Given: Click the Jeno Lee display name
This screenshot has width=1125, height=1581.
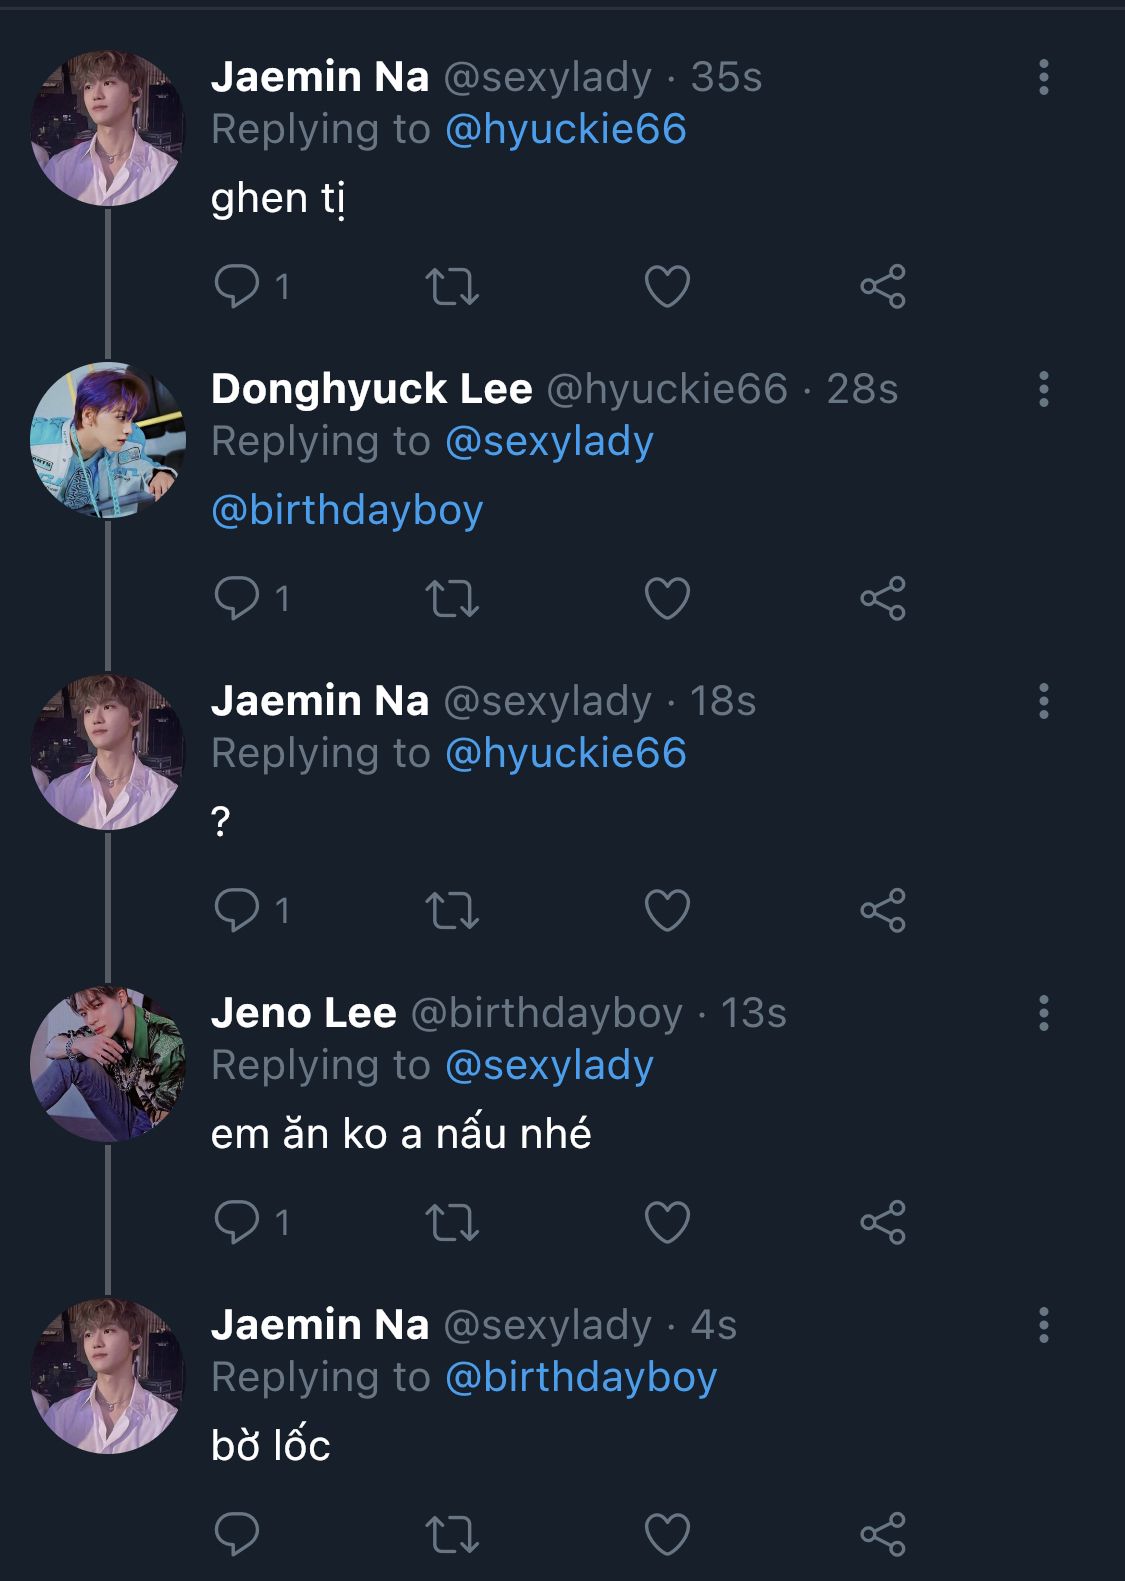Looking at the screenshot, I should pyautogui.click(x=303, y=1013).
